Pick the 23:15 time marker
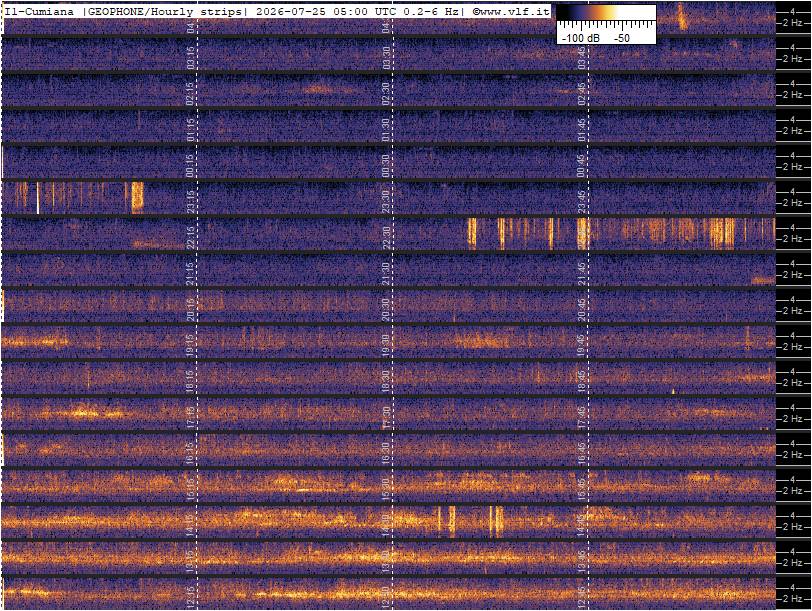Screen dimensions: 812x611 pos(190,201)
